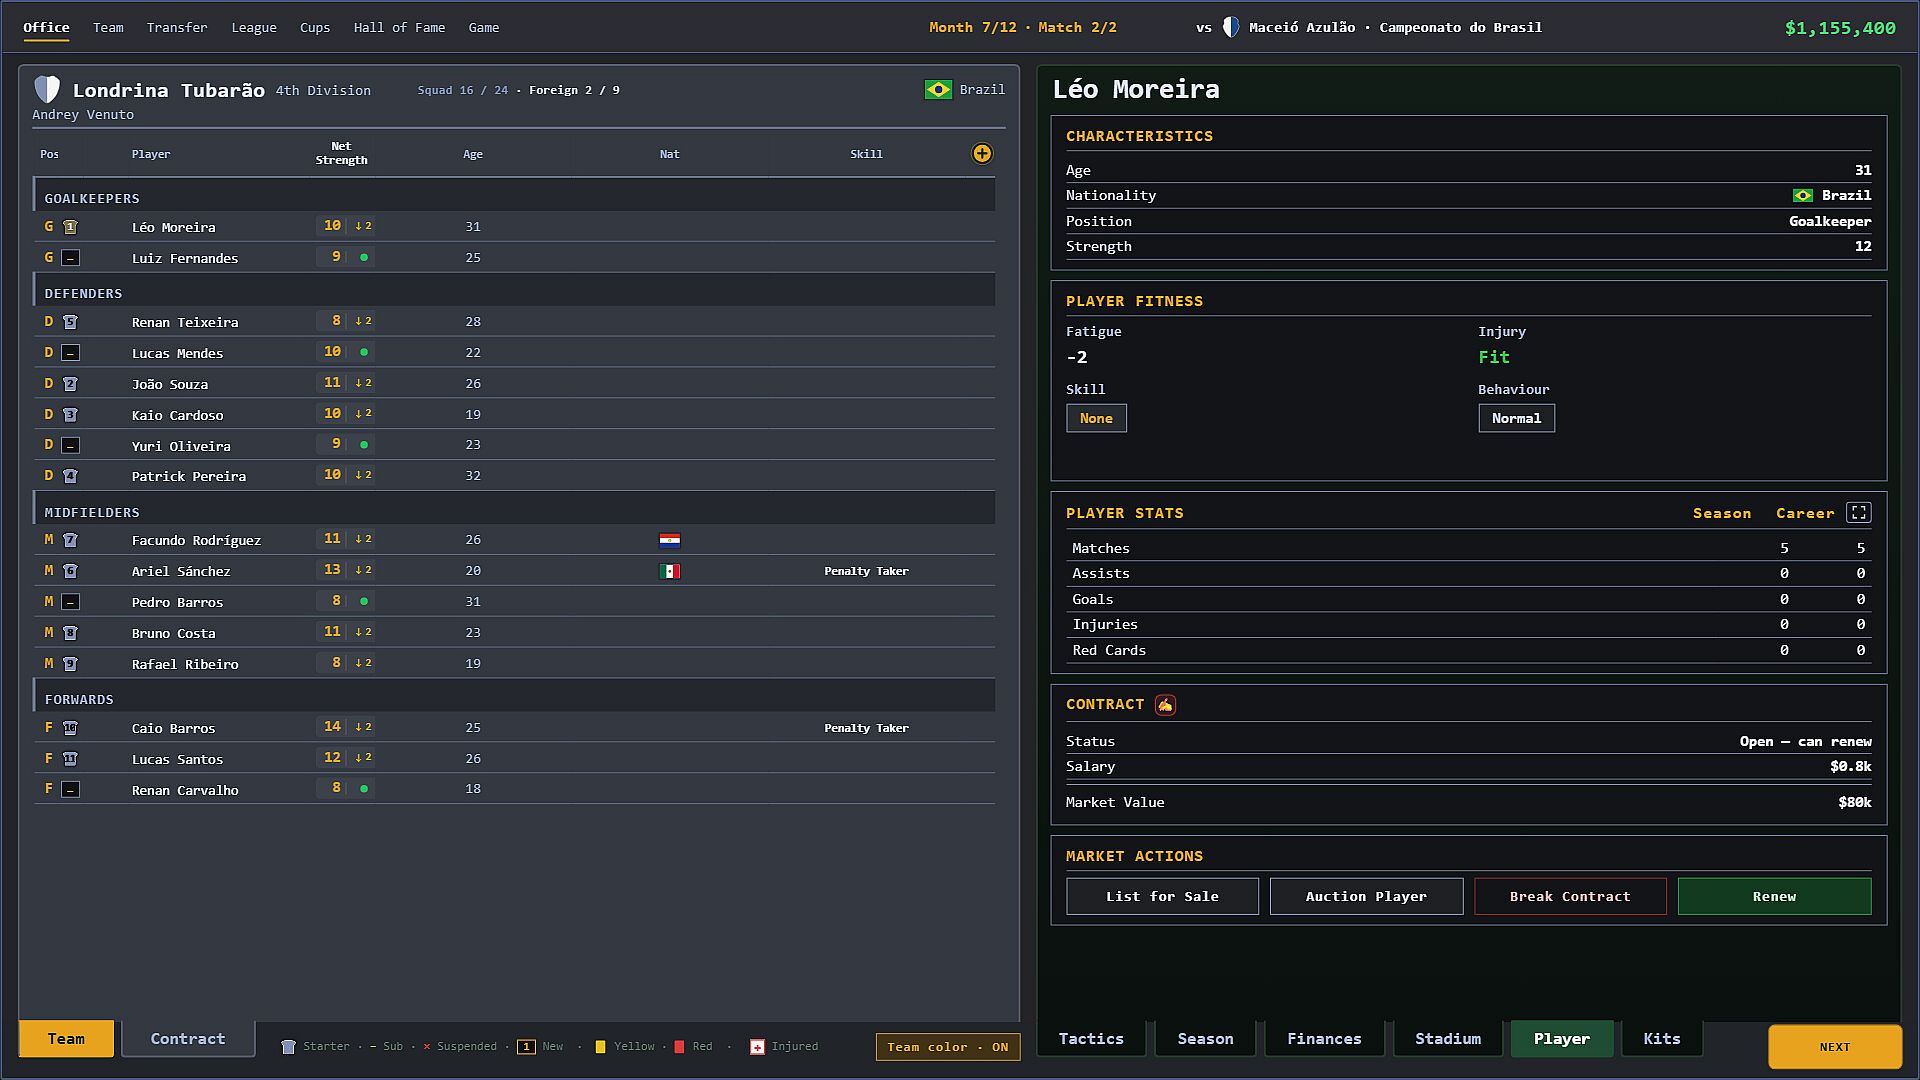Open the Game menu
The image size is (1920, 1080).
484,28
